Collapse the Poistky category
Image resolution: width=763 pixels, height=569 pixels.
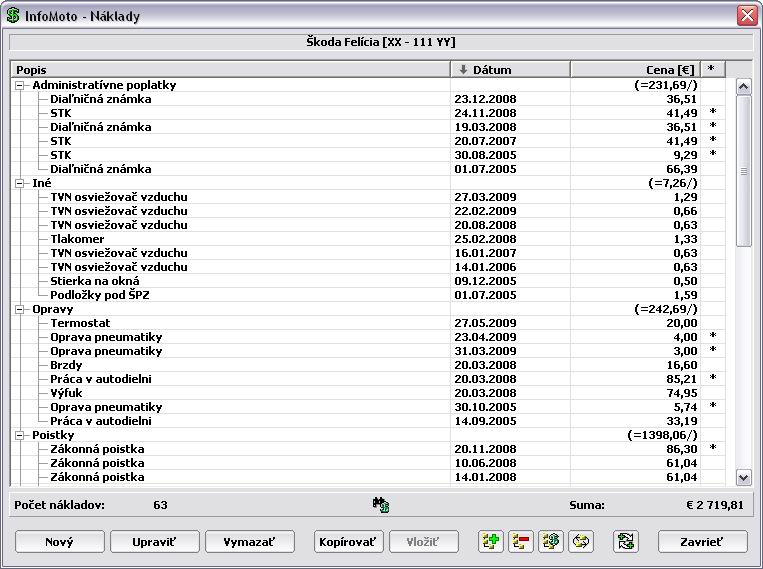(19, 436)
